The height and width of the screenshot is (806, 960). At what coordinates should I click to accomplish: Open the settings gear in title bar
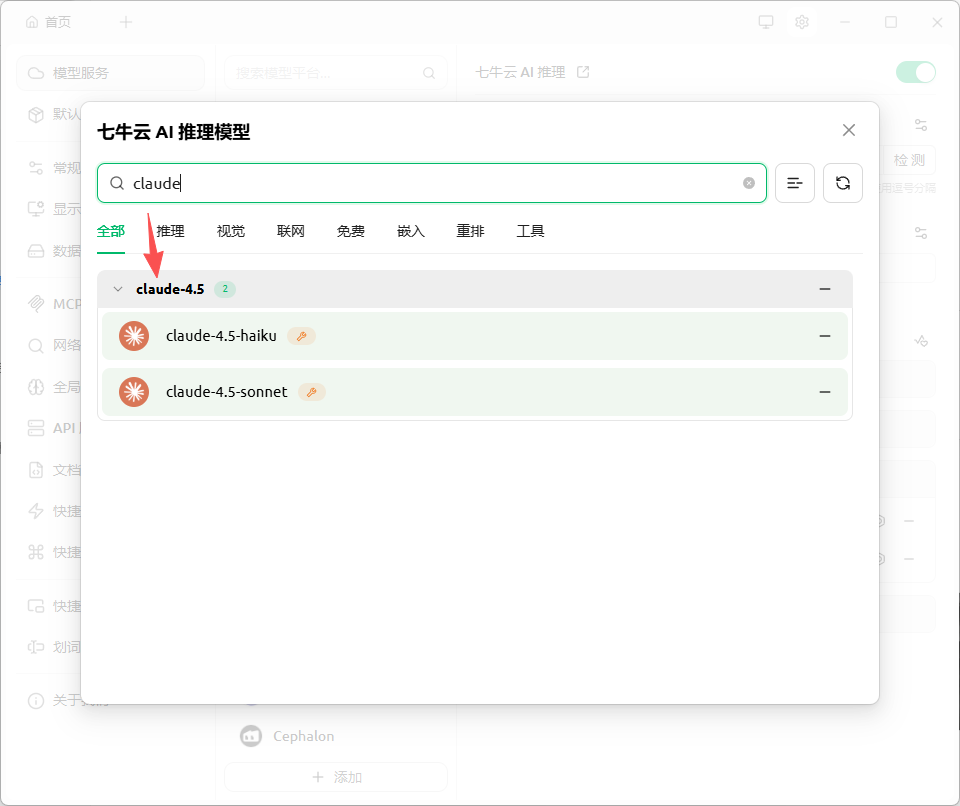click(802, 22)
